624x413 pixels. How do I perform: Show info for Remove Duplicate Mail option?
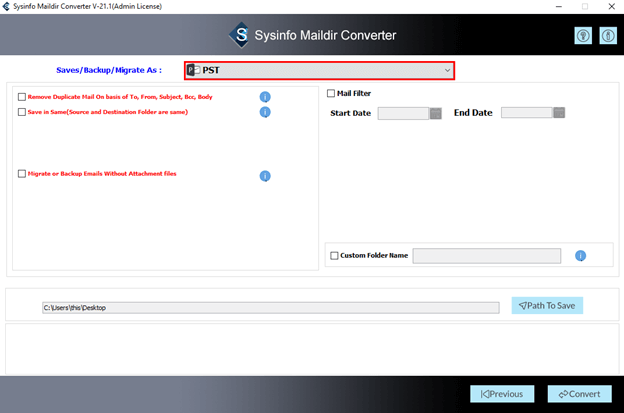[265, 97]
